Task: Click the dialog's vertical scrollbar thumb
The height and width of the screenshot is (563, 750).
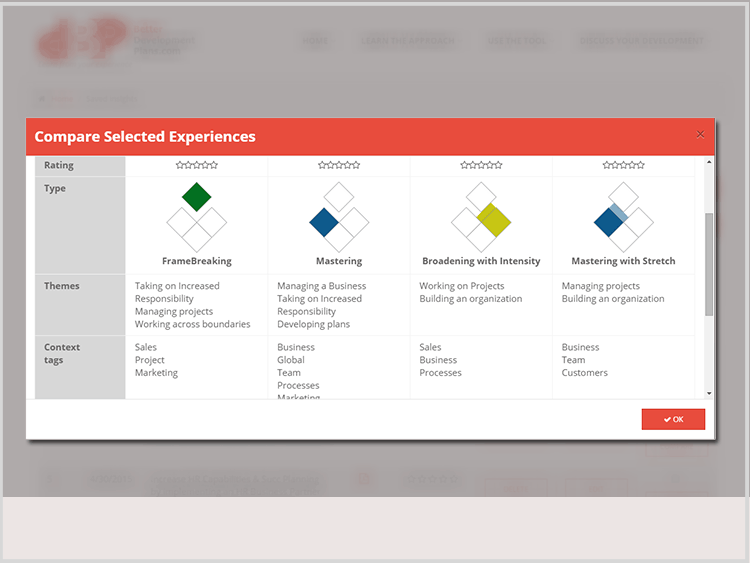Action: pyautogui.click(x=709, y=262)
